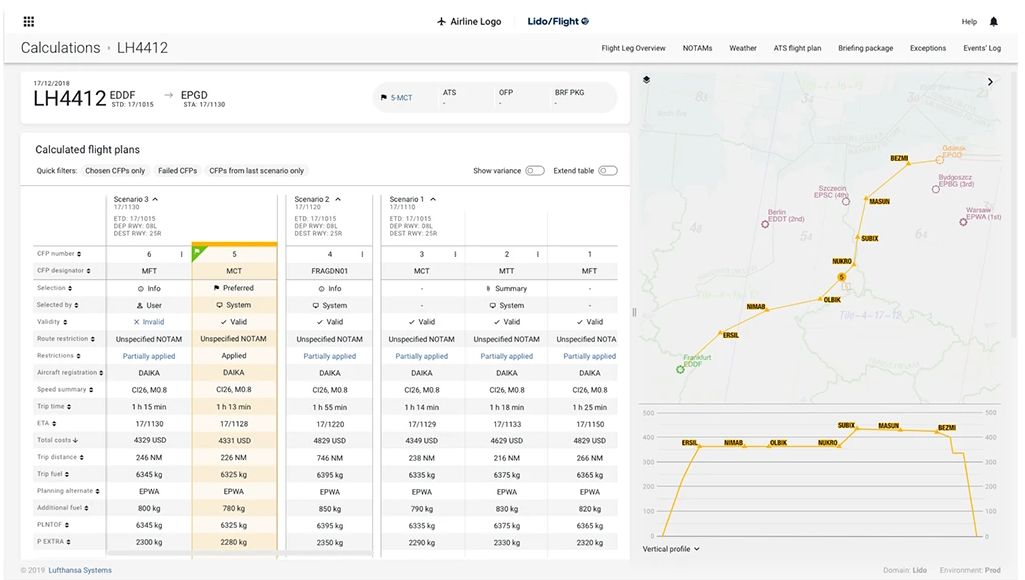Viewport: 1025px width, 580px height.
Task: Collapse Scenario 3 column group
Action: tap(156, 199)
